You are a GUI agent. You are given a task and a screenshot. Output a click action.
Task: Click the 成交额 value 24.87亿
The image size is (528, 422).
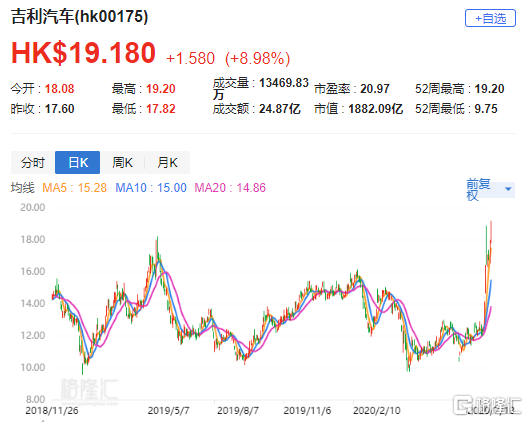(279, 109)
